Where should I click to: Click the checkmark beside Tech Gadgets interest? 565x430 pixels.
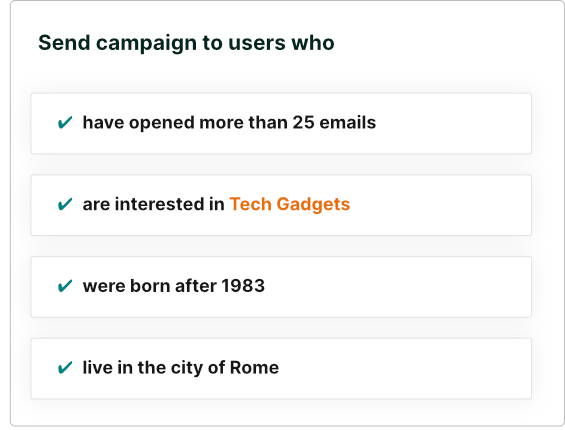65,204
